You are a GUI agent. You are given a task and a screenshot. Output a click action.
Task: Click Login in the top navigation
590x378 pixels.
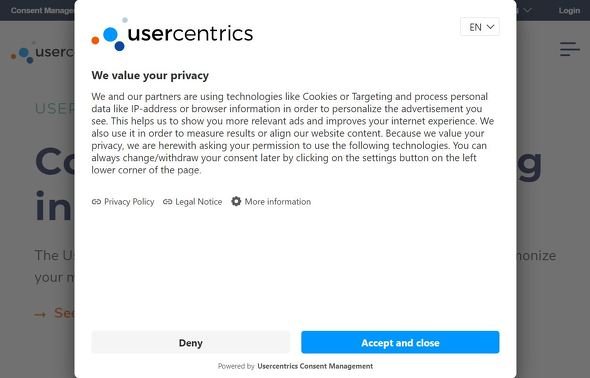(x=569, y=11)
